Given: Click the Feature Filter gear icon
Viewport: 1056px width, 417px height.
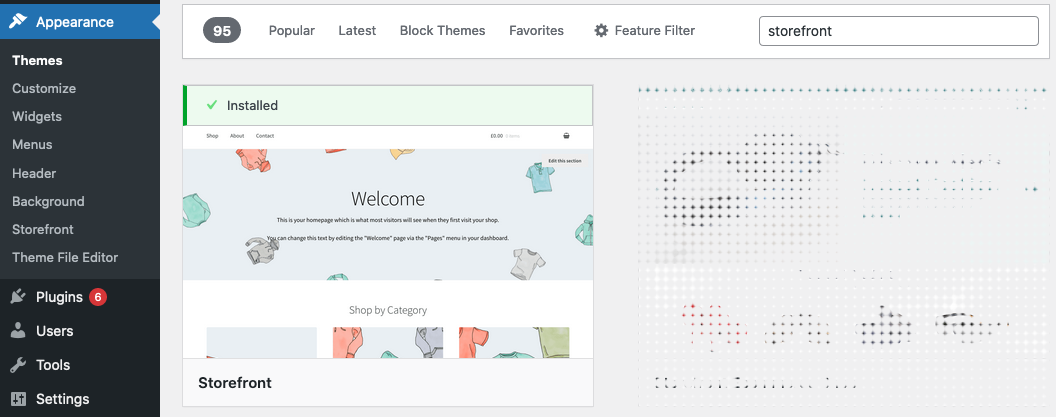Looking at the screenshot, I should 601,30.
